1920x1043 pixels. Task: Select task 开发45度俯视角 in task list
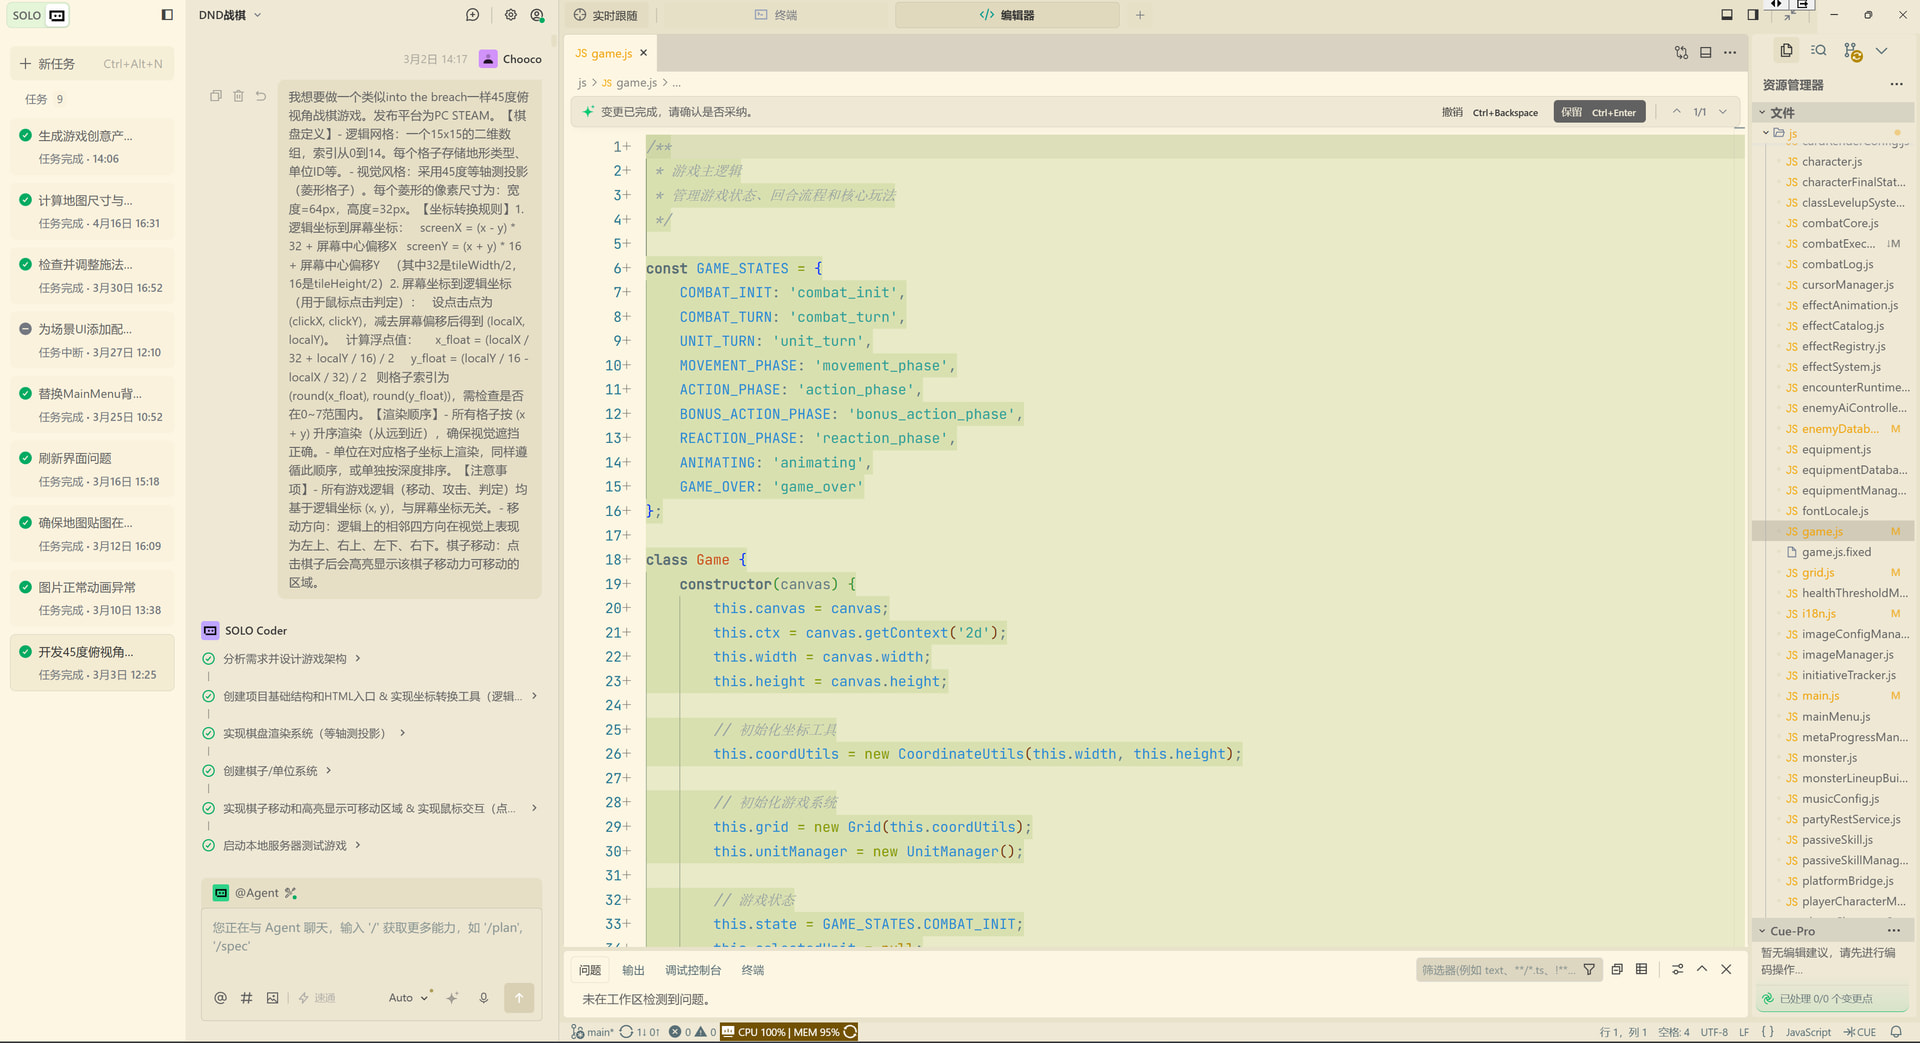click(92, 663)
